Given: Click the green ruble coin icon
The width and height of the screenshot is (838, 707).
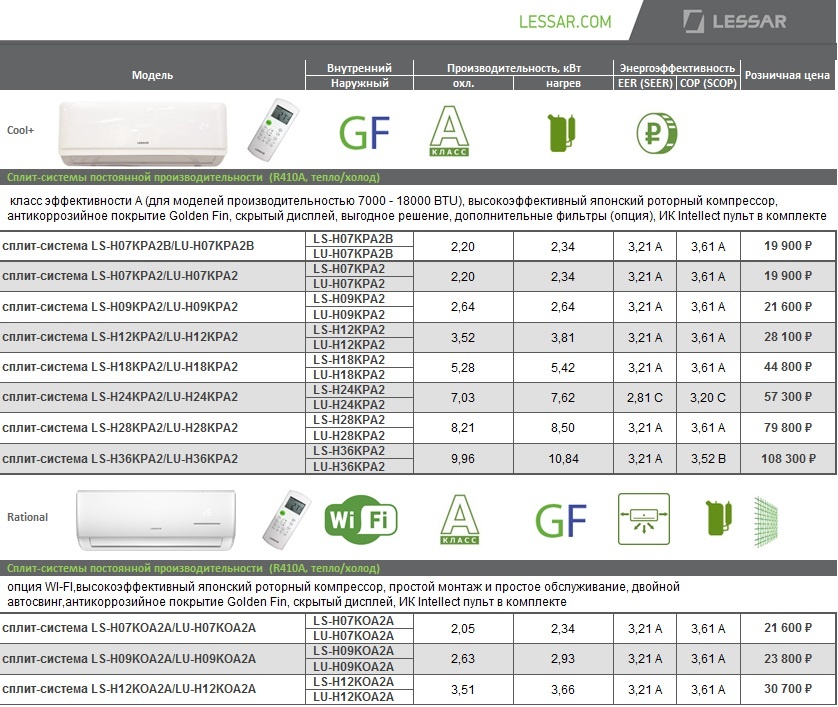Looking at the screenshot, I should (658, 131).
